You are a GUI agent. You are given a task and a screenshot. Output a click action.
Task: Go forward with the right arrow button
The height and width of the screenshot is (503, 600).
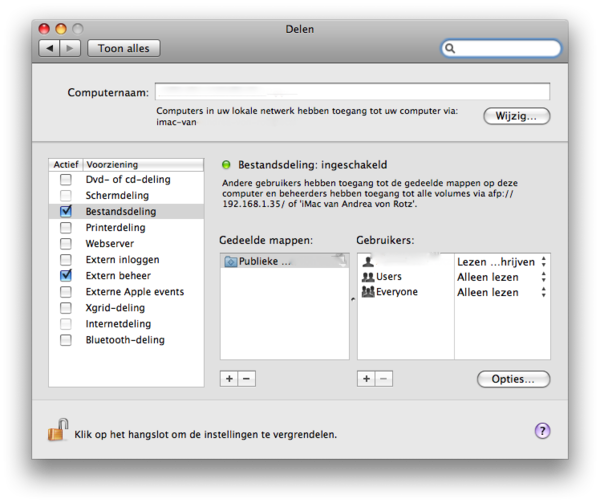pyautogui.click(x=70, y=48)
